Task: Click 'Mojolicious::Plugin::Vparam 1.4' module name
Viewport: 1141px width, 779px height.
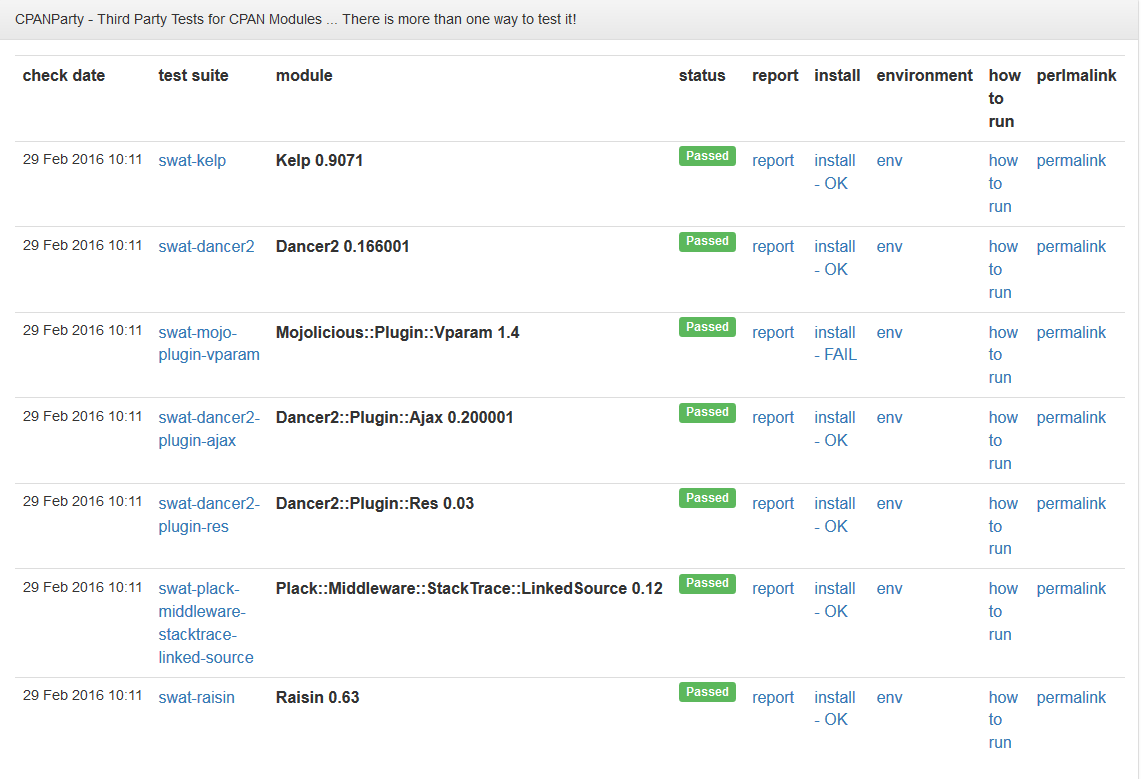Action: pyautogui.click(x=397, y=332)
